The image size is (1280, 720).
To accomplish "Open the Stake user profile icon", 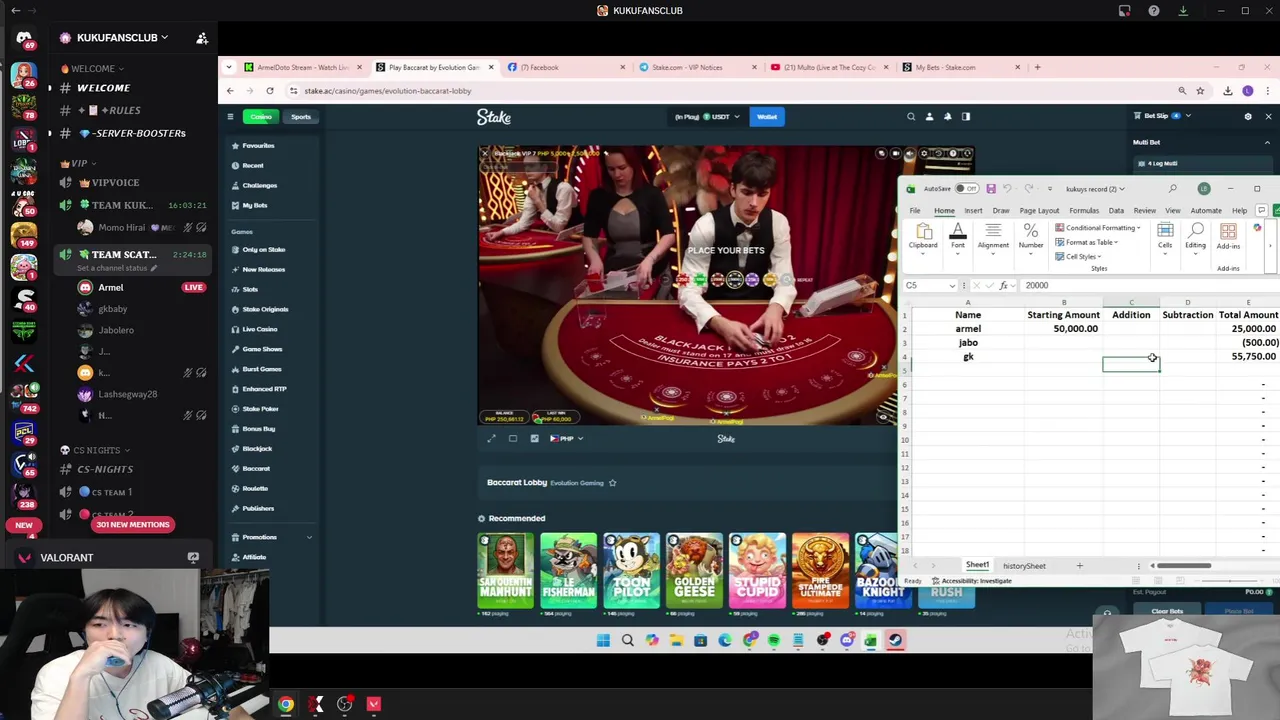I will pos(929,117).
